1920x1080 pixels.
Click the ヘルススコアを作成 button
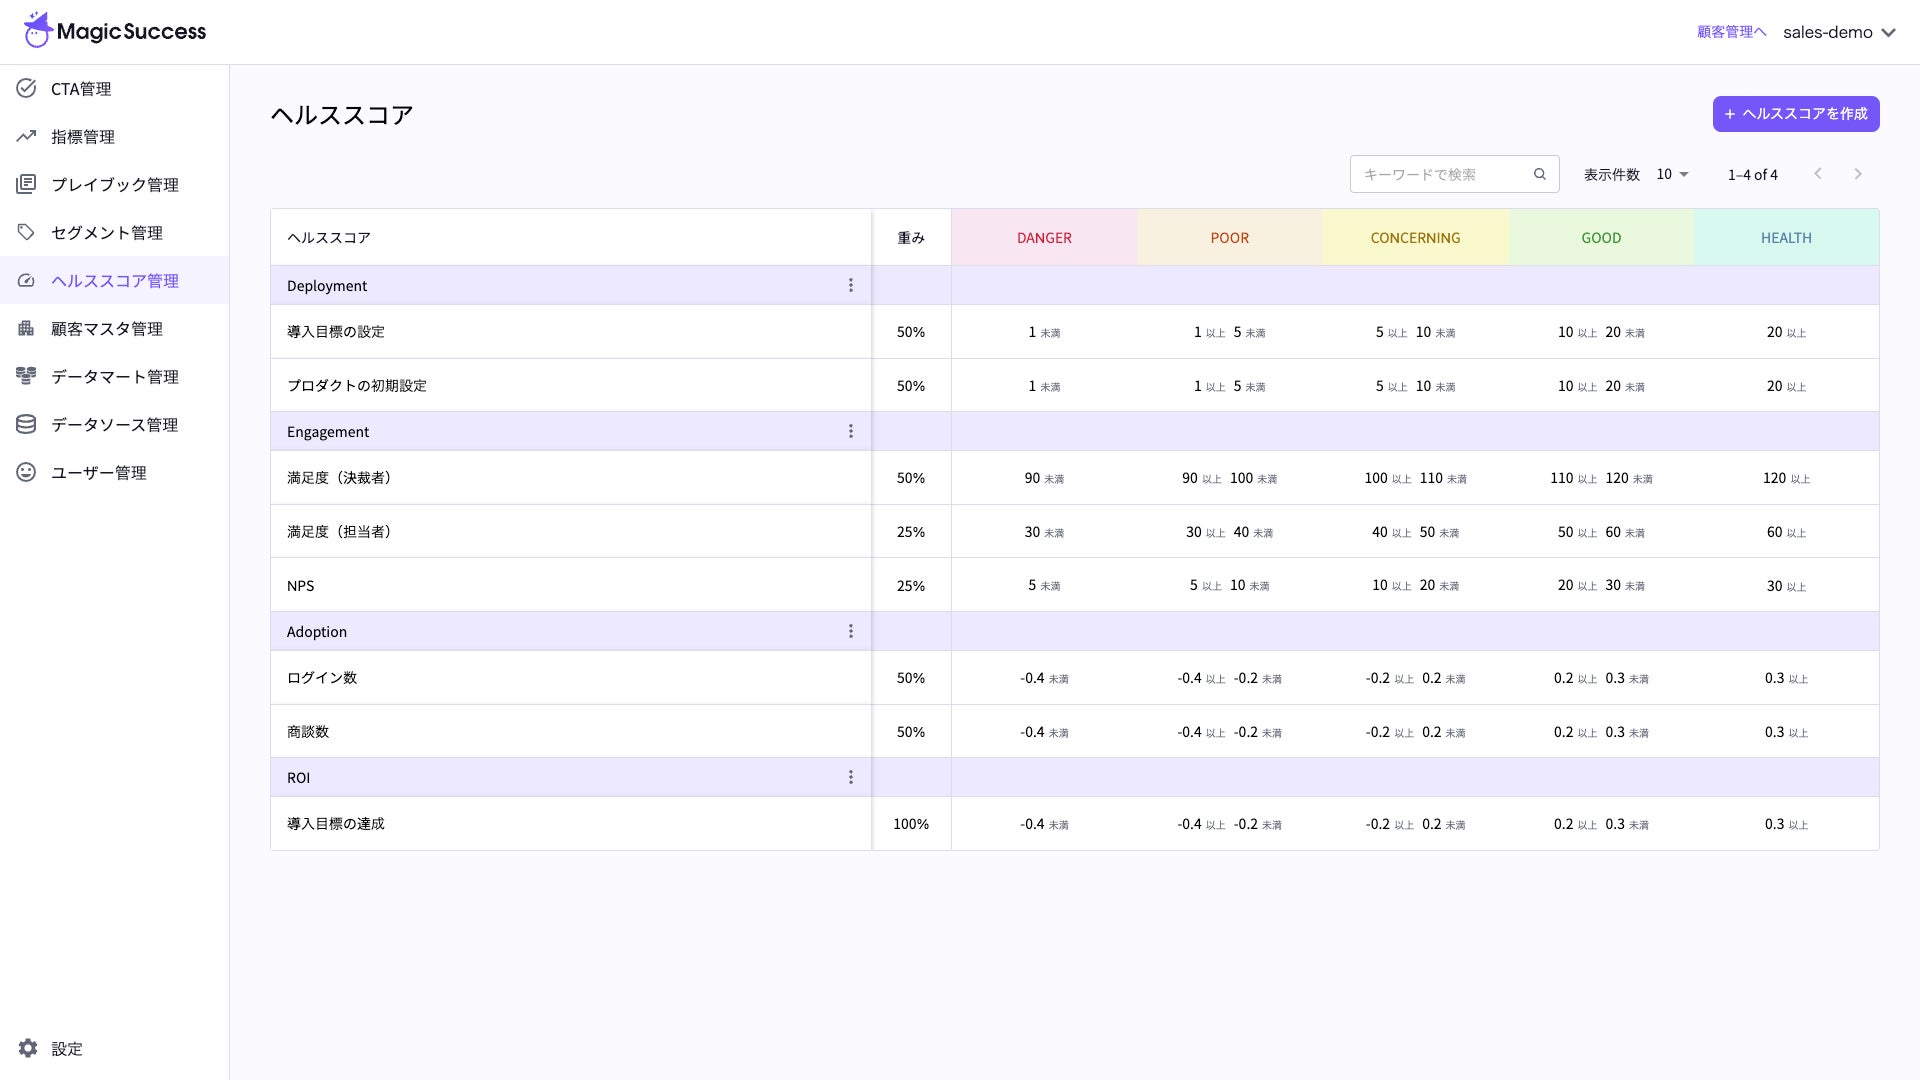click(x=1795, y=114)
